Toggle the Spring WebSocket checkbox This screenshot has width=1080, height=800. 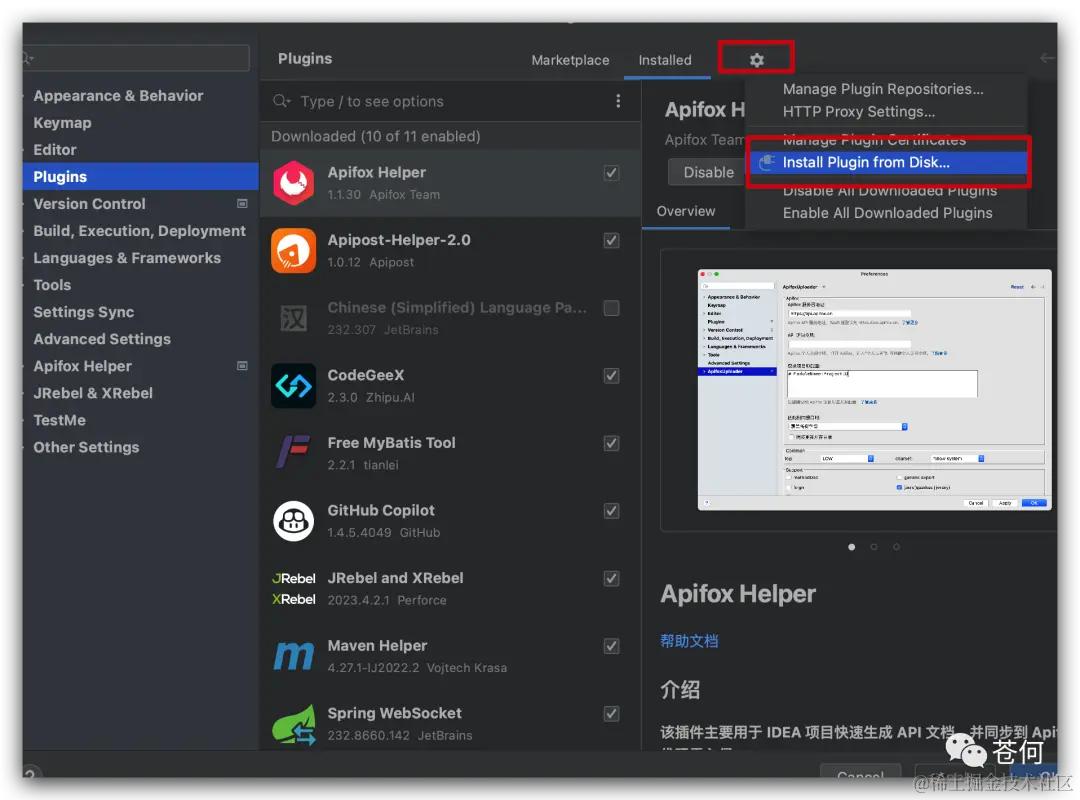pyautogui.click(x=611, y=713)
